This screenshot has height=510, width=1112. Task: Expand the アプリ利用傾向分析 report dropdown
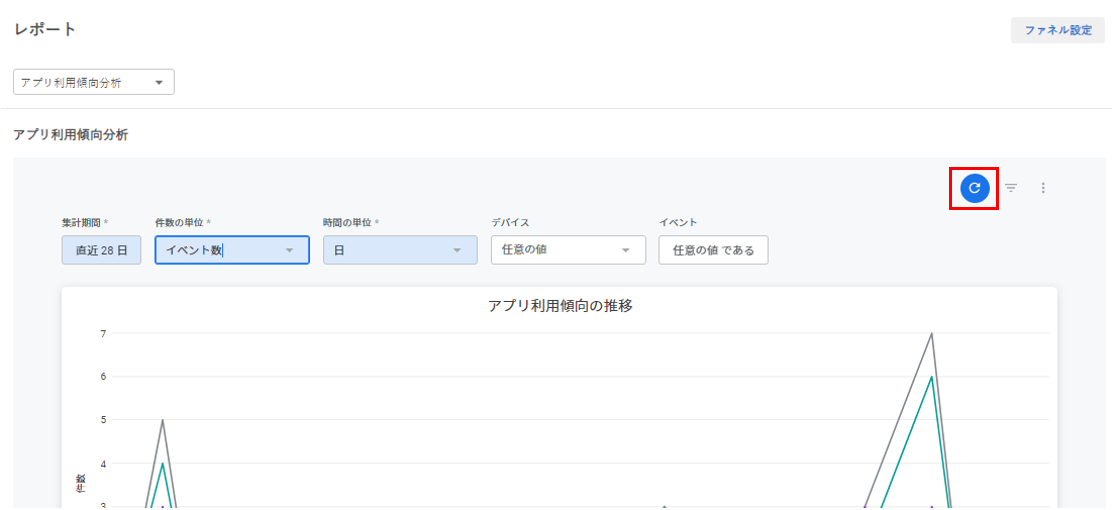94,82
